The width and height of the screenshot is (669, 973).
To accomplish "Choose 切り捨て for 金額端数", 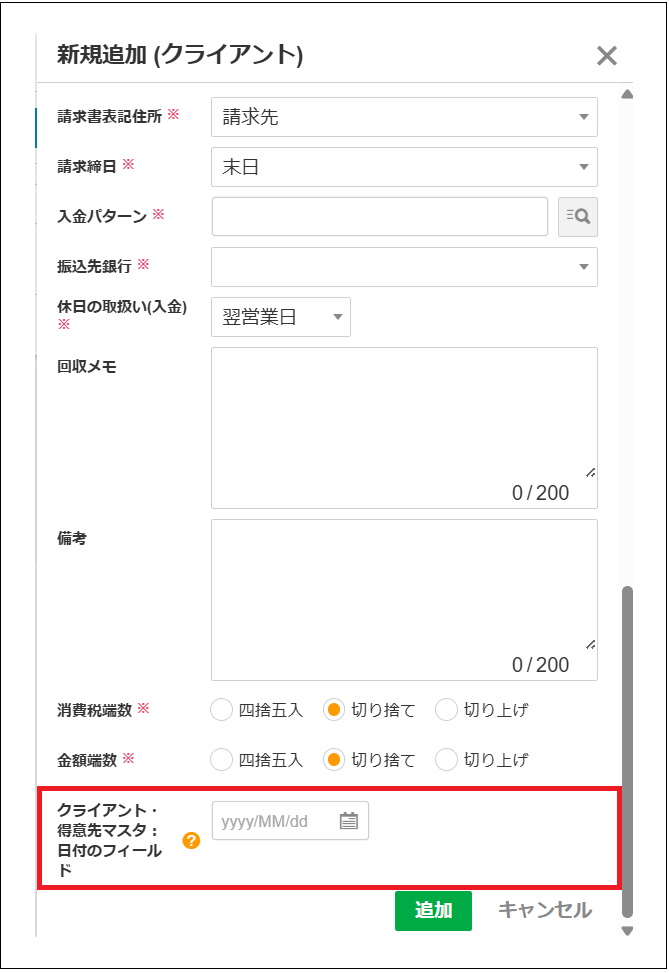I will [334, 760].
